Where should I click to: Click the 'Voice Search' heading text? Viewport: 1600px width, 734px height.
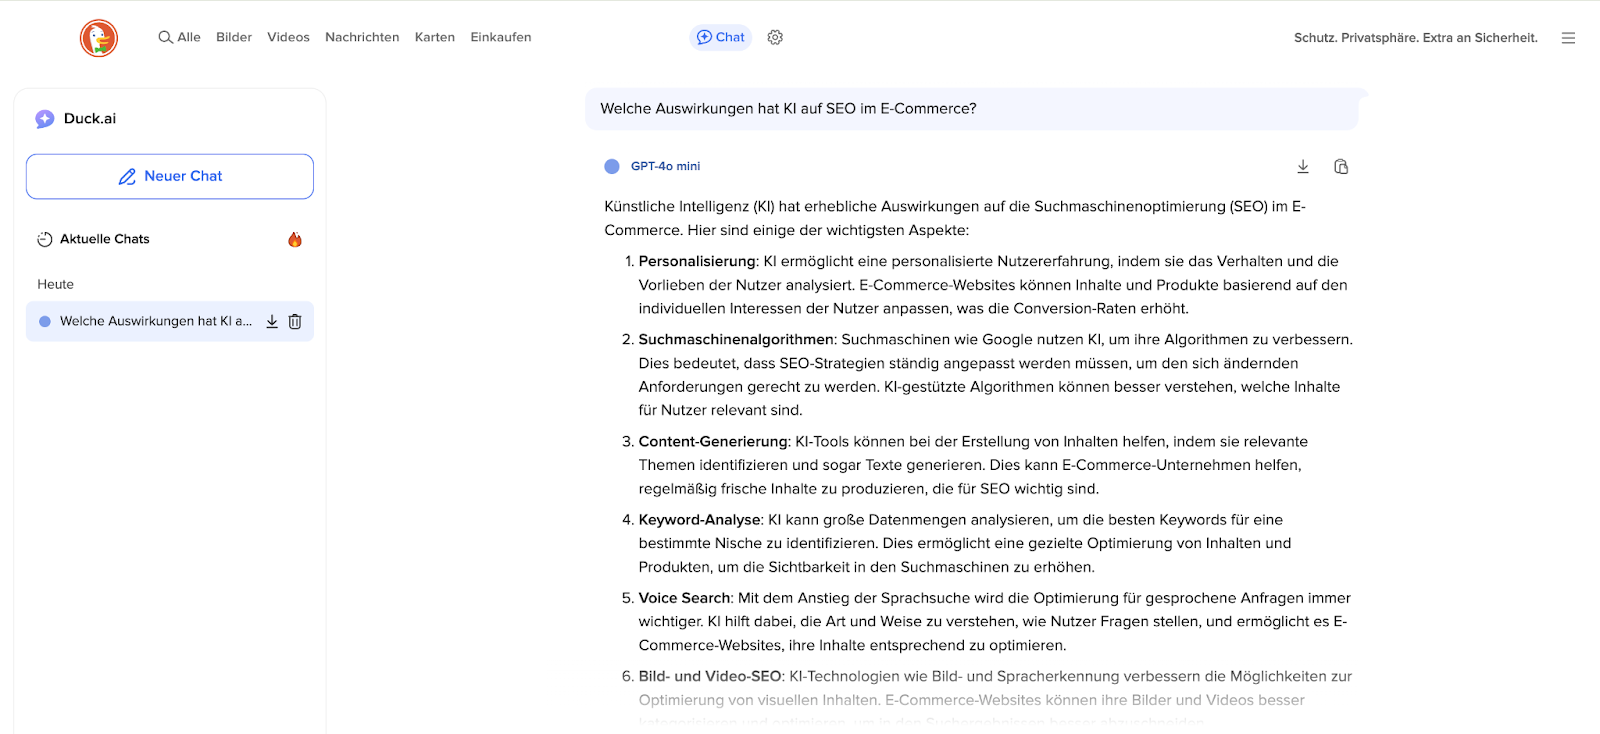[x=684, y=598]
